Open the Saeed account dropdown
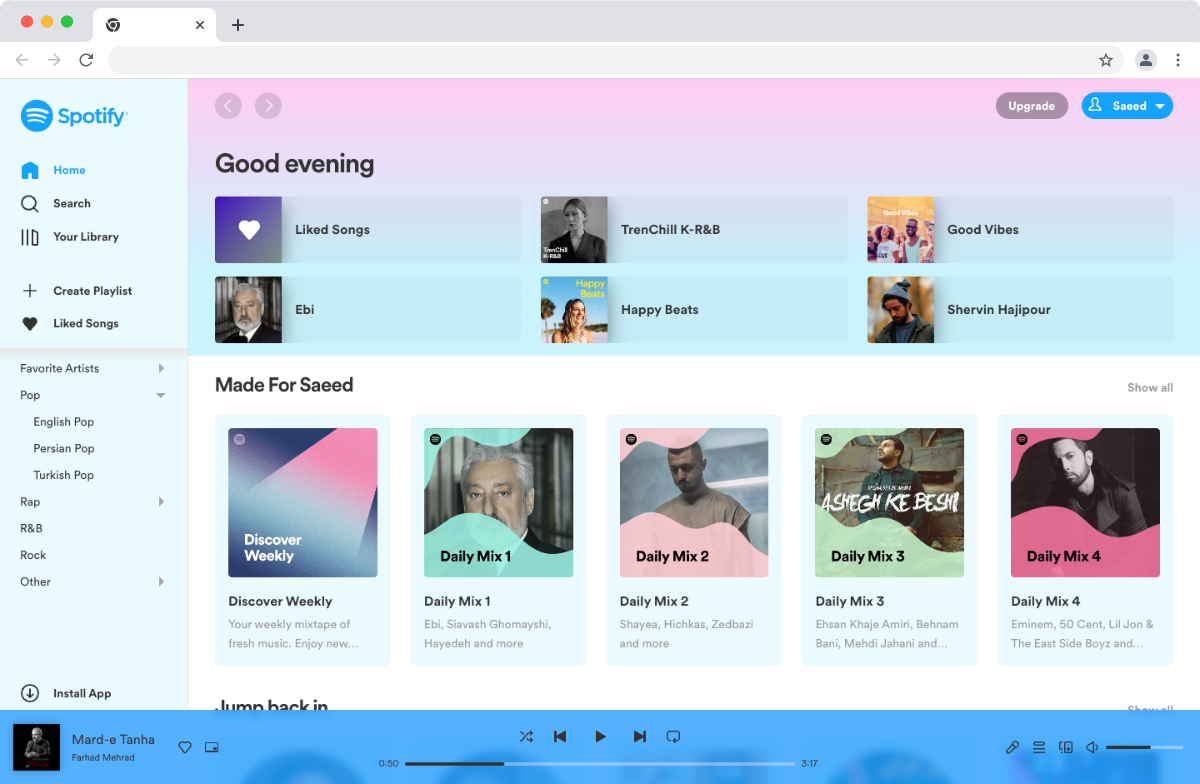This screenshot has width=1200, height=784. pos(1127,106)
